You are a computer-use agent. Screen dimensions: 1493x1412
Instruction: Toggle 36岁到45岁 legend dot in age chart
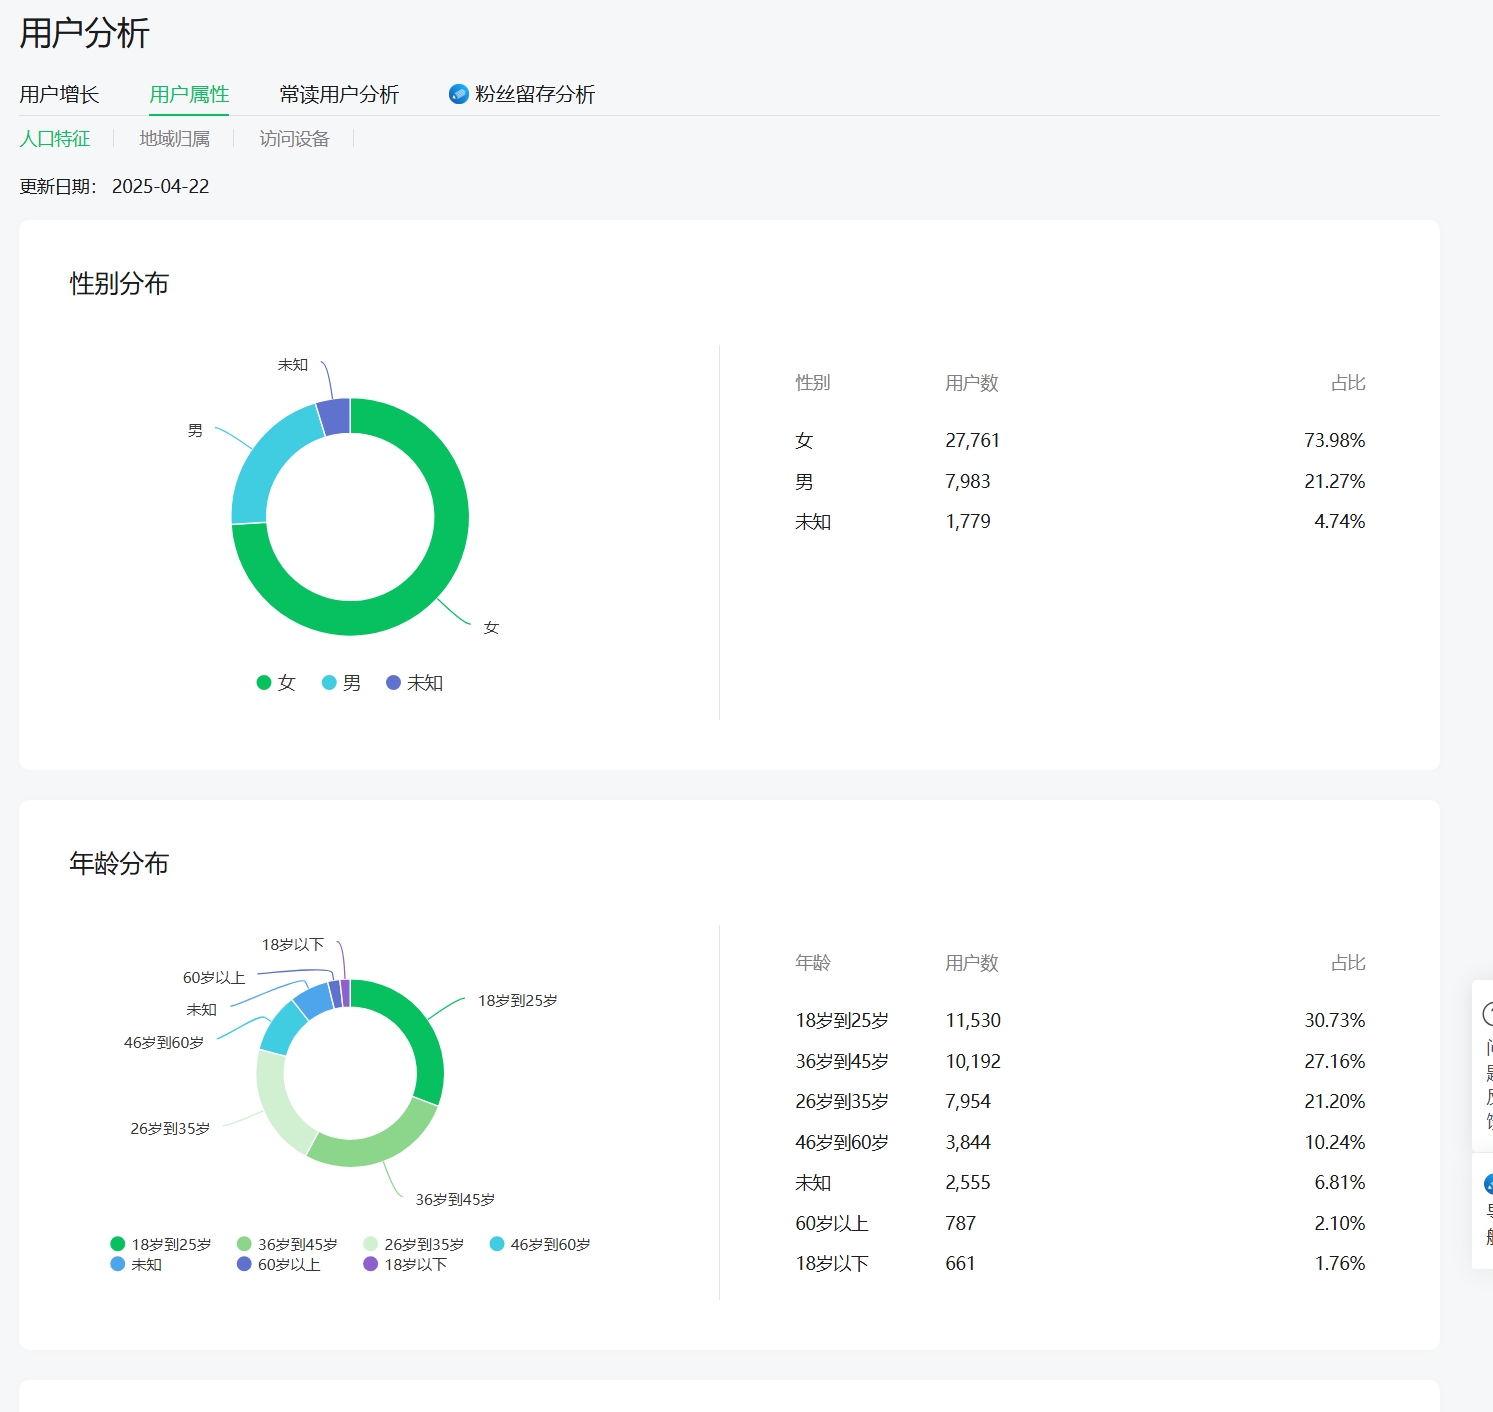[x=244, y=1244]
